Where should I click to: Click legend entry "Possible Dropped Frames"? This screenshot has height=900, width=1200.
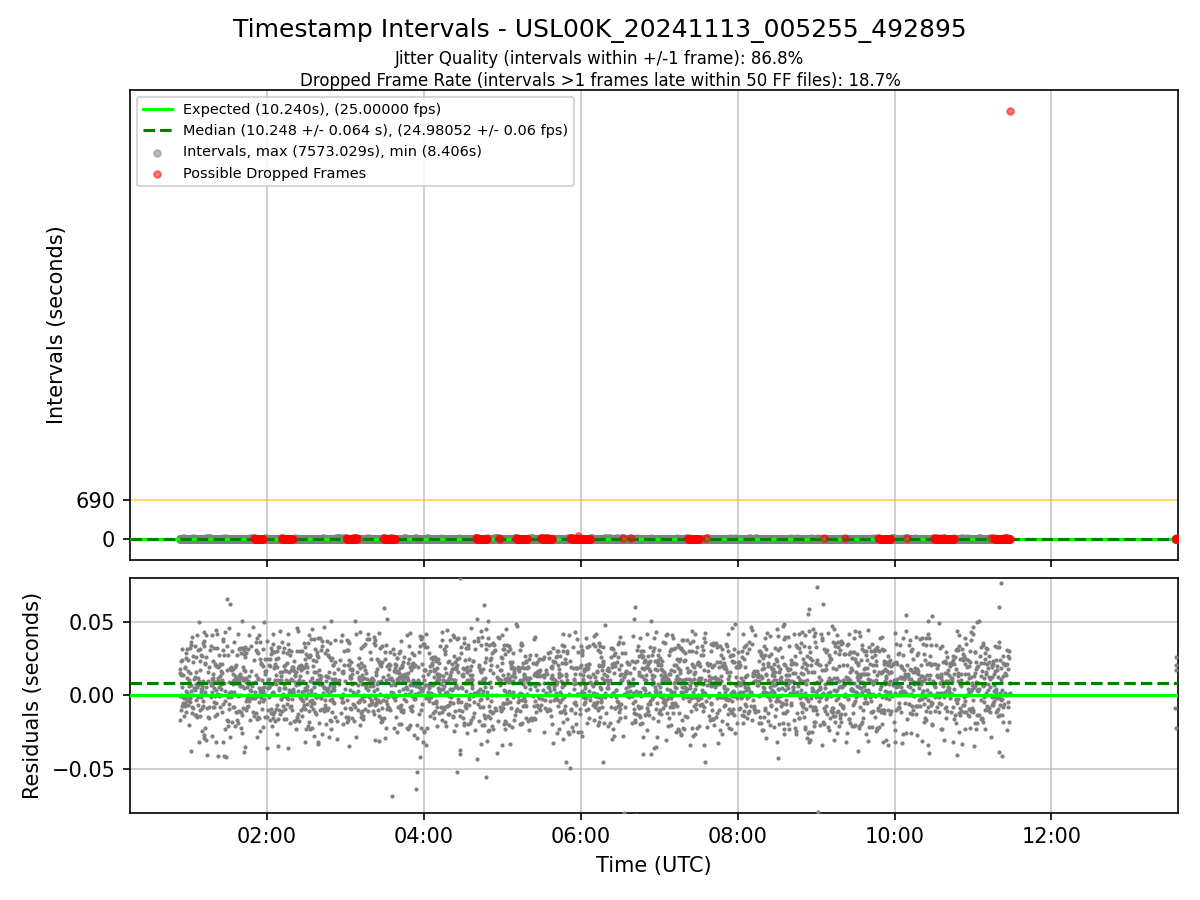pyautogui.click(x=274, y=173)
